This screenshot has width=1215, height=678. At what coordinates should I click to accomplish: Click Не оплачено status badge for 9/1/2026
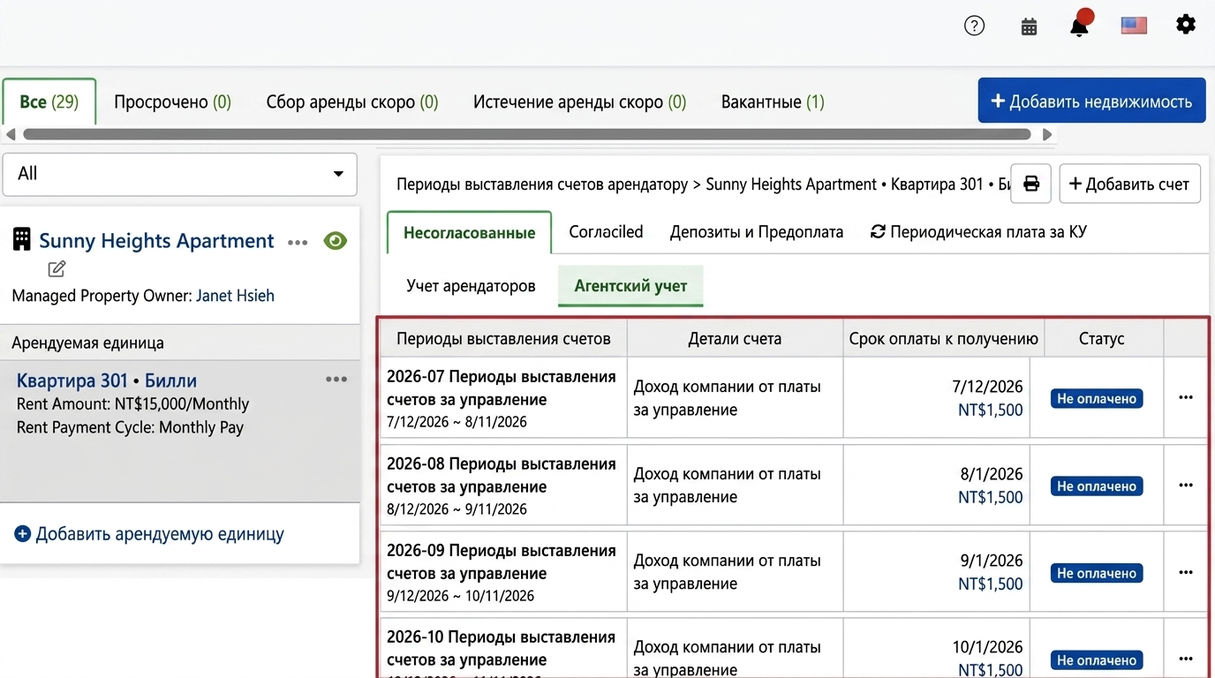click(1097, 572)
